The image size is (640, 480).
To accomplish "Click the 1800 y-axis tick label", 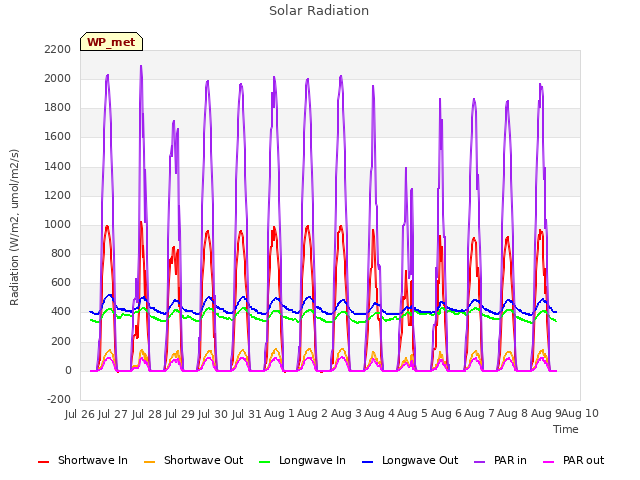I will [58, 108].
